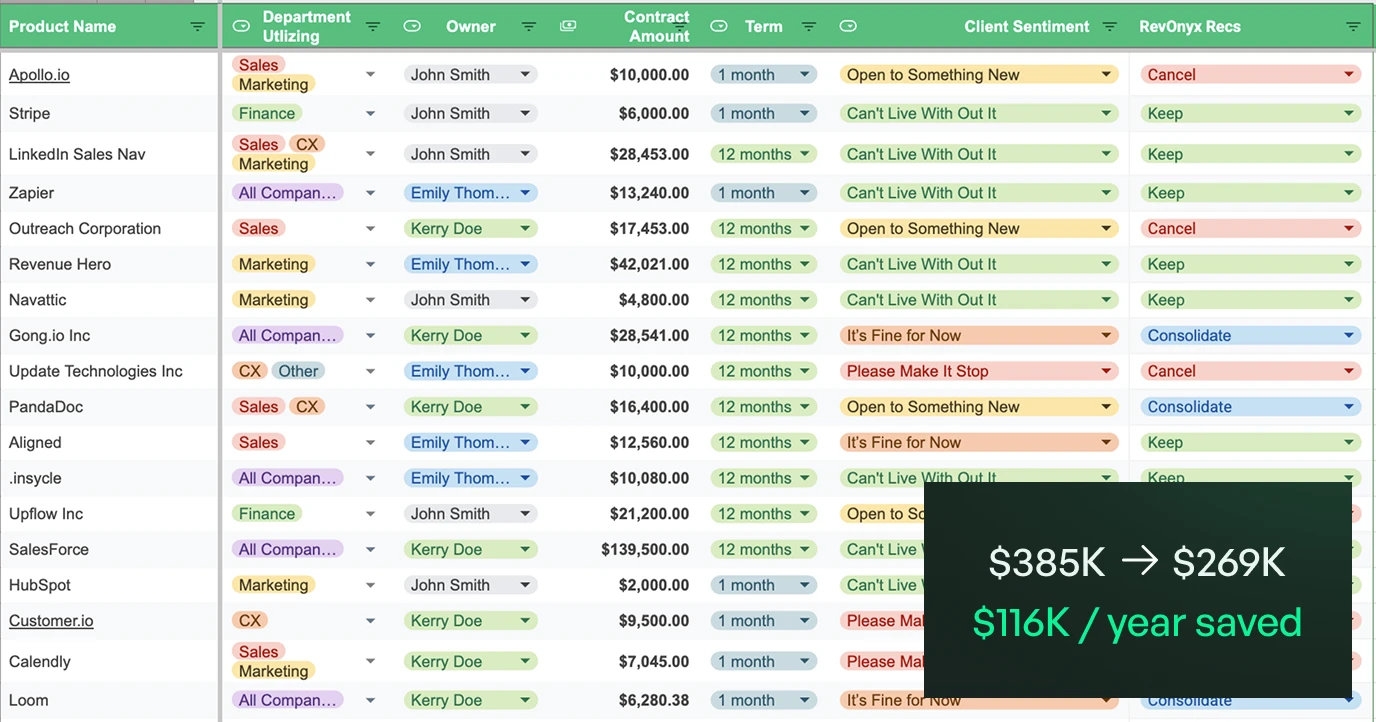
Task: Select SalesForce's $139,500.00 contract amount cell
Action: tap(644, 549)
